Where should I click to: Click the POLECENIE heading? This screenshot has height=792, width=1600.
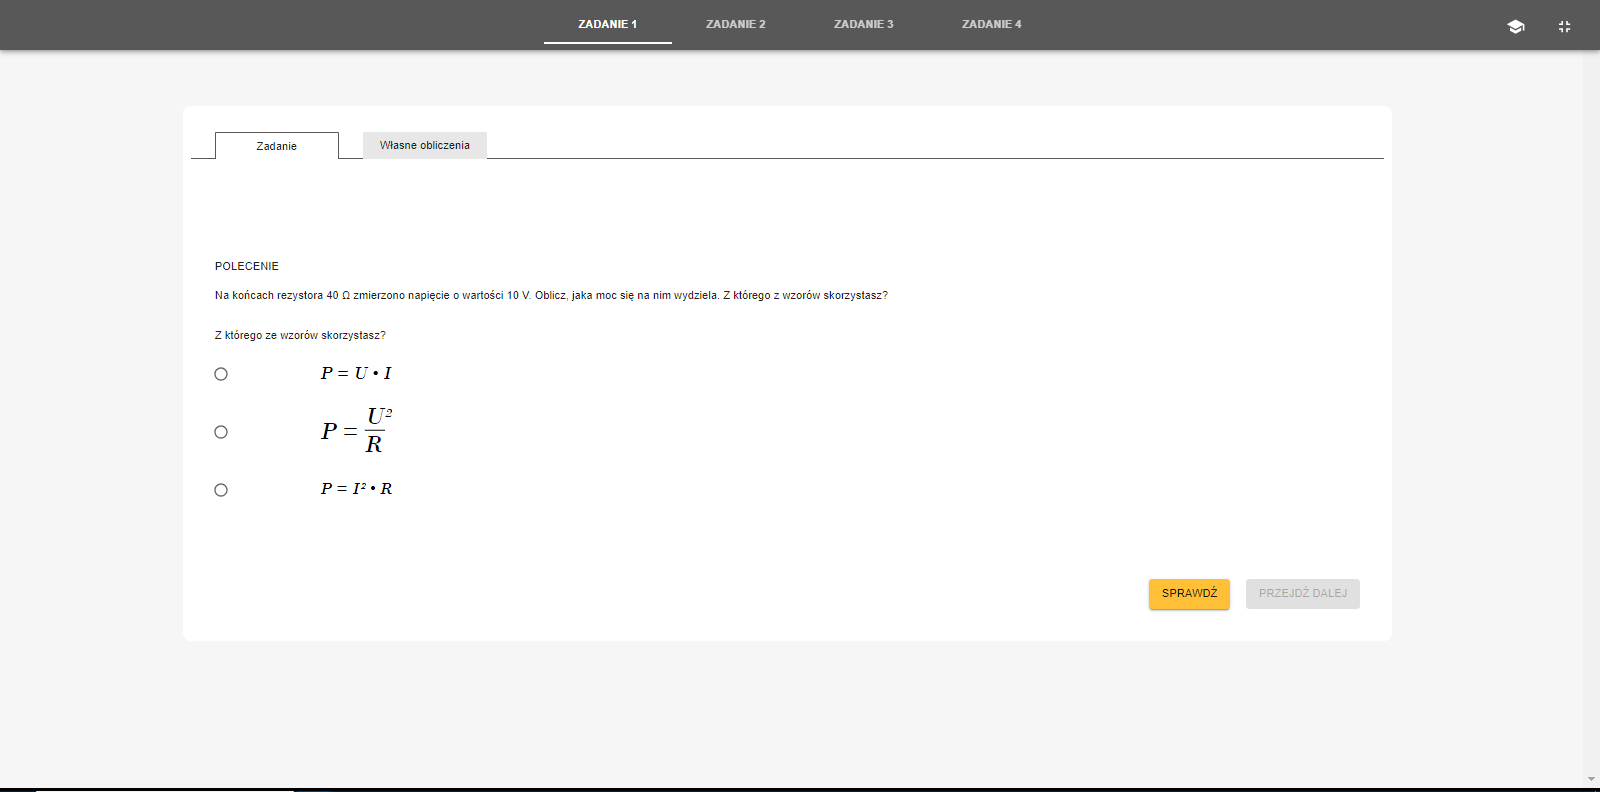pyautogui.click(x=247, y=266)
